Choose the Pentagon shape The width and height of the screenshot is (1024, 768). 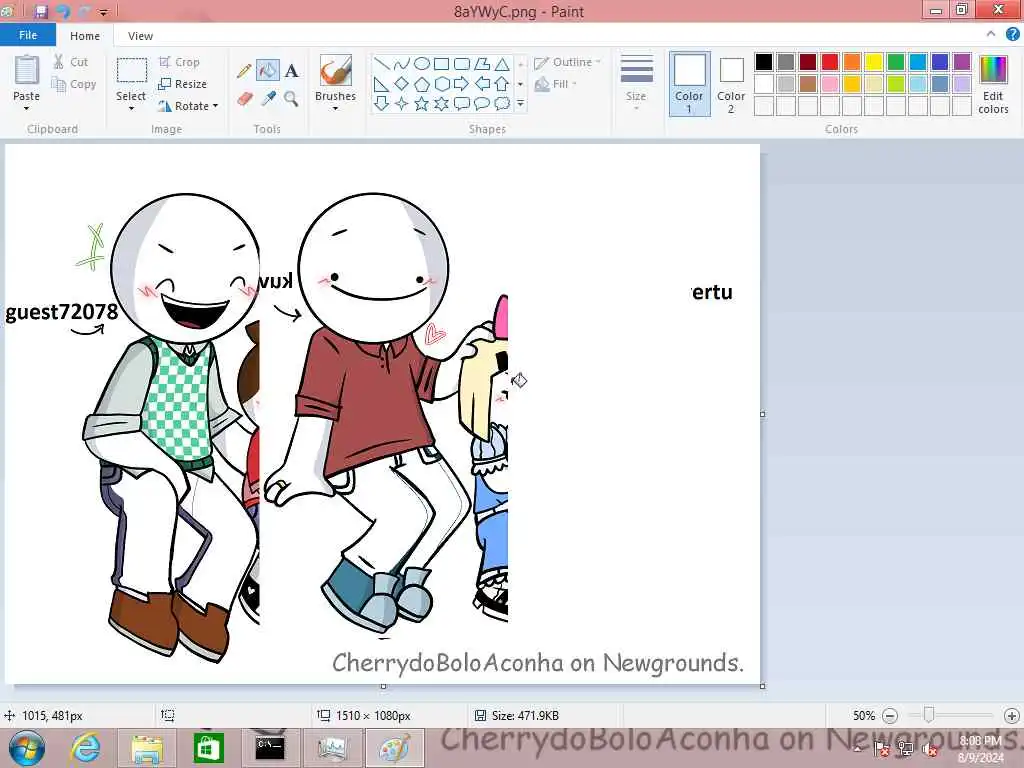pyautogui.click(x=422, y=84)
